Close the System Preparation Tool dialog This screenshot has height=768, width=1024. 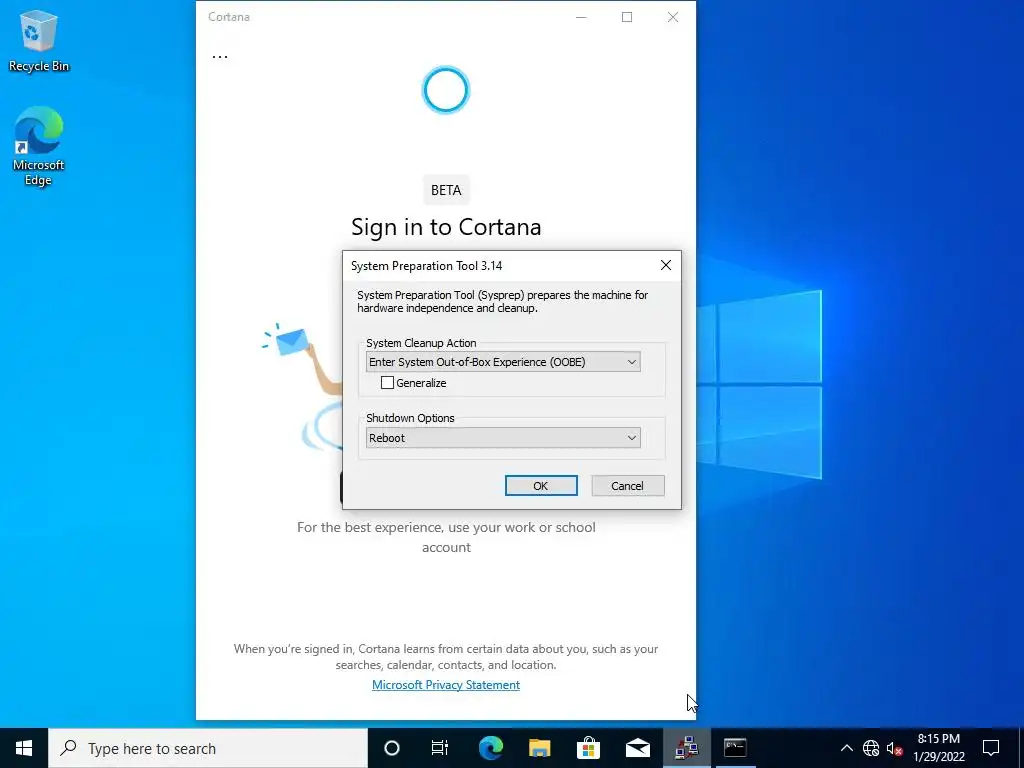pos(665,265)
